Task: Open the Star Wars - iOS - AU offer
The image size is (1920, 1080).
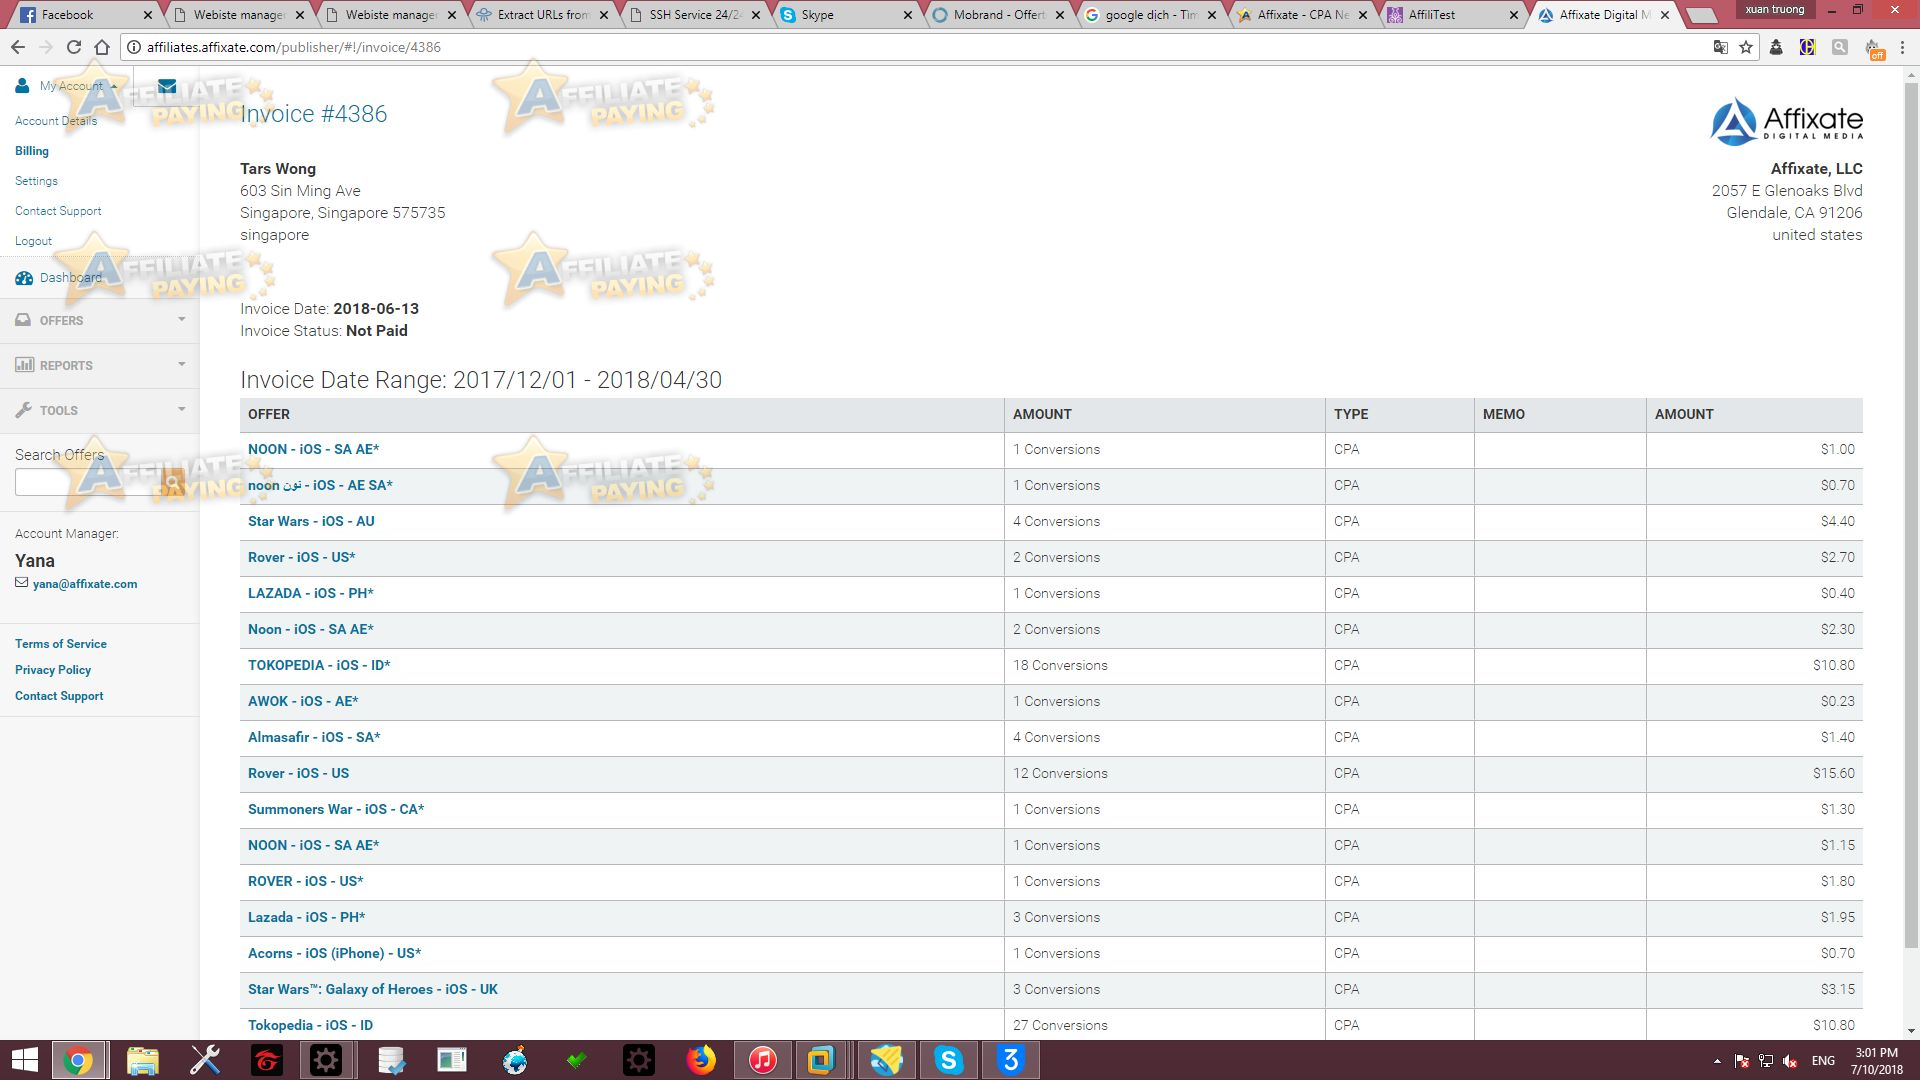Action: tap(311, 521)
